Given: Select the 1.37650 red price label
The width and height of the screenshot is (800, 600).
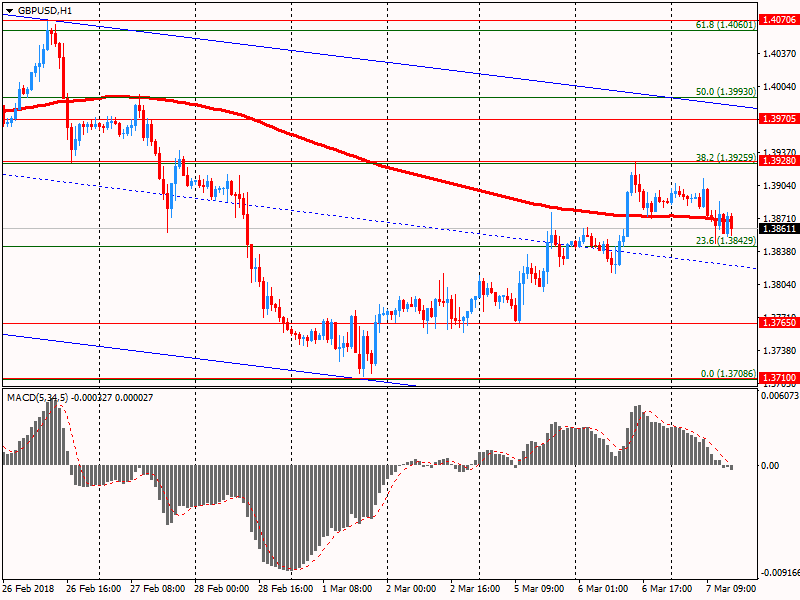Looking at the screenshot, I should coord(779,322).
